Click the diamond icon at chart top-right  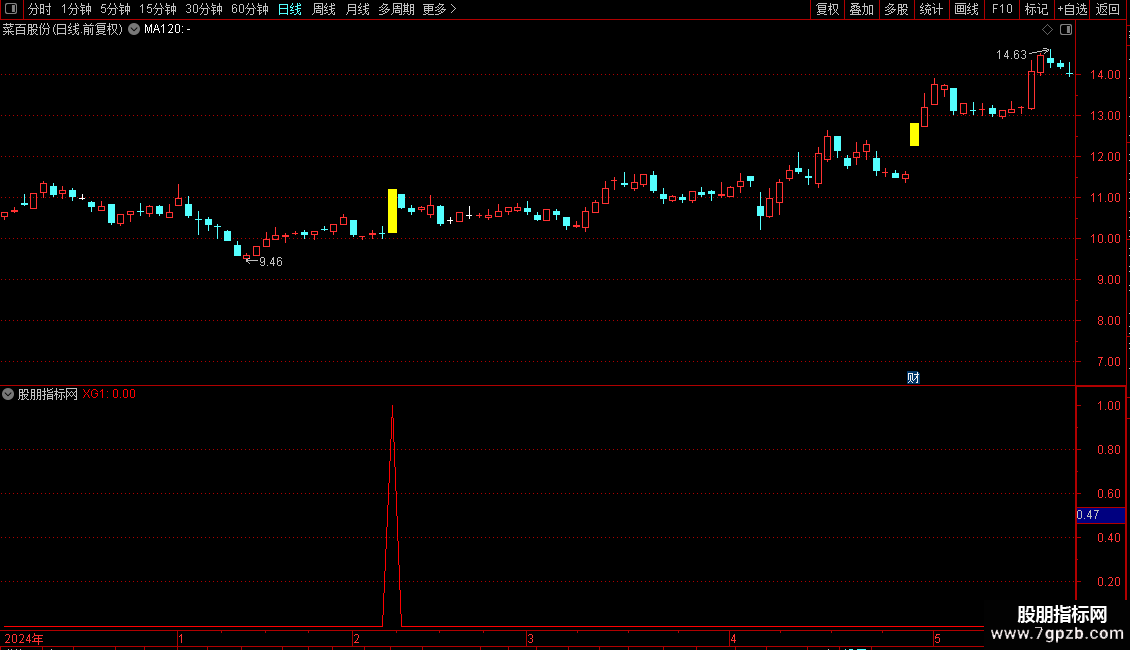tap(1048, 30)
